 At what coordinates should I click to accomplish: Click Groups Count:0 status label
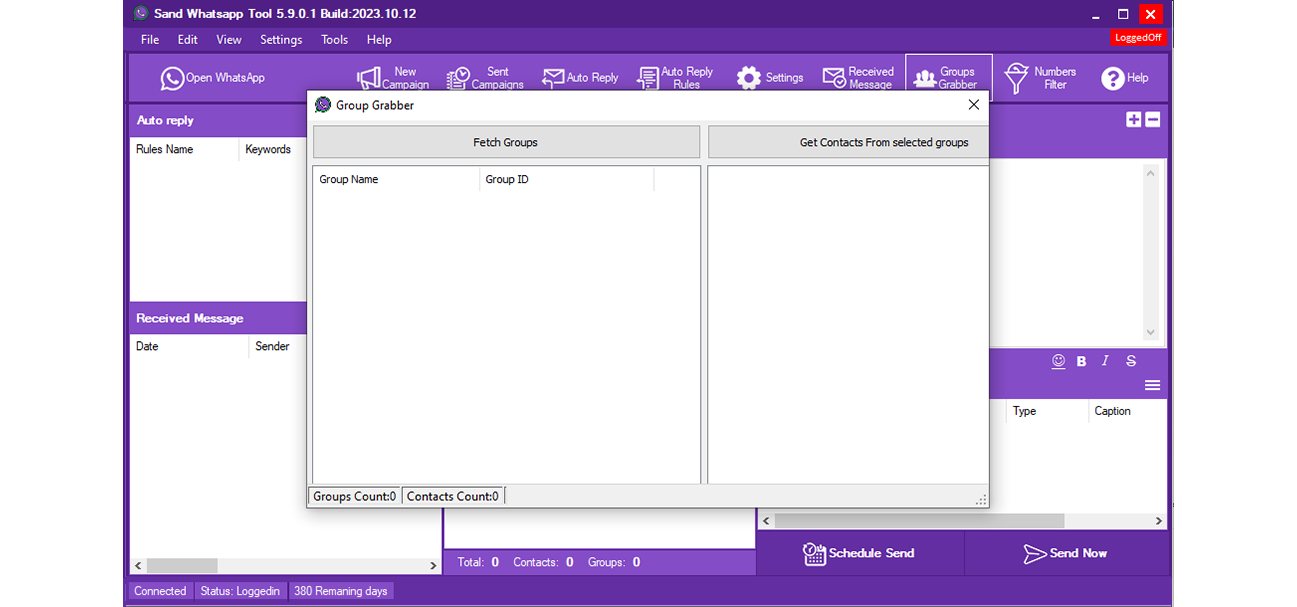pos(354,496)
